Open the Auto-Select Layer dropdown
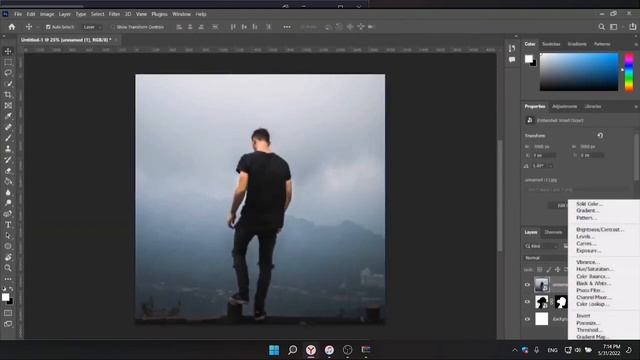This screenshot has width=640, height=360. coord(91,27)
